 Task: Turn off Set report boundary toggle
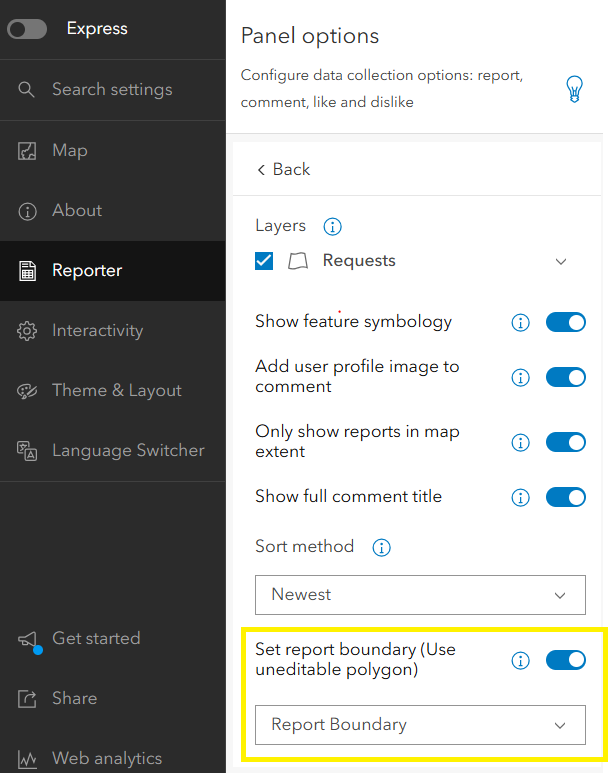[565, 660]
